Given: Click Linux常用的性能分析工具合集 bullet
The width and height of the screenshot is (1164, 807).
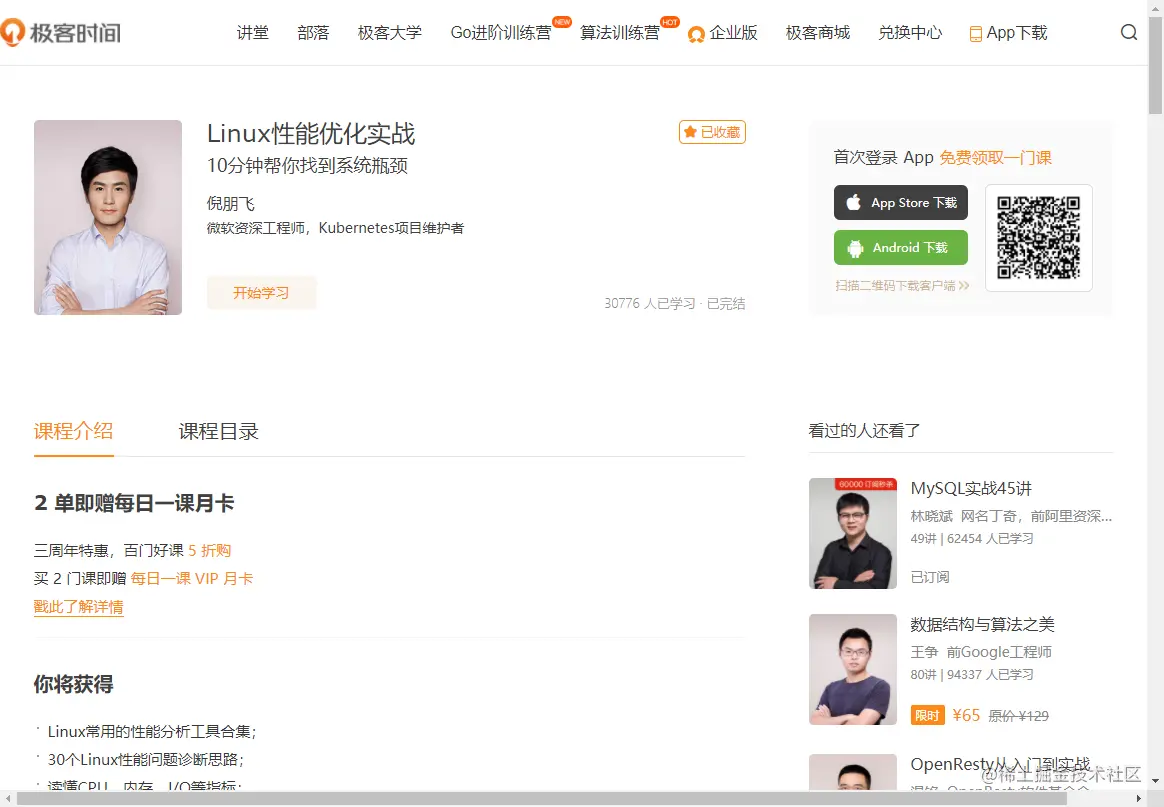Looking at the screenshot, I should [151, 731].
